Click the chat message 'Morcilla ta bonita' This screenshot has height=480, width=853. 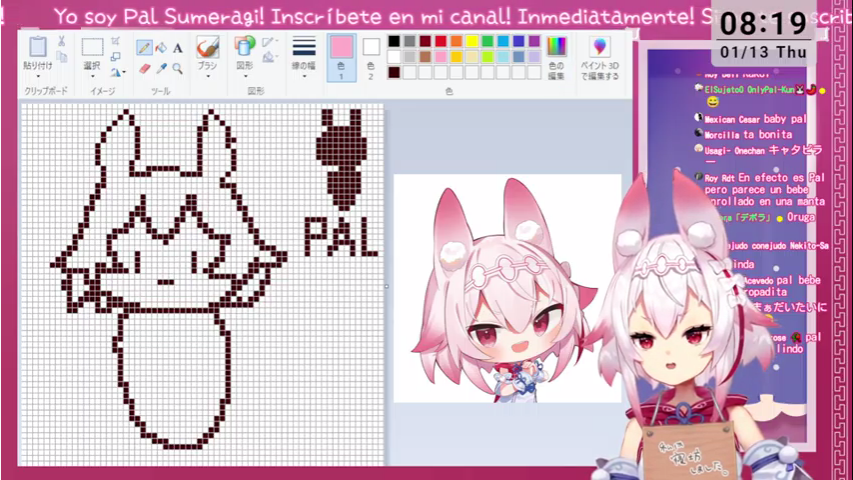point(744,134)
